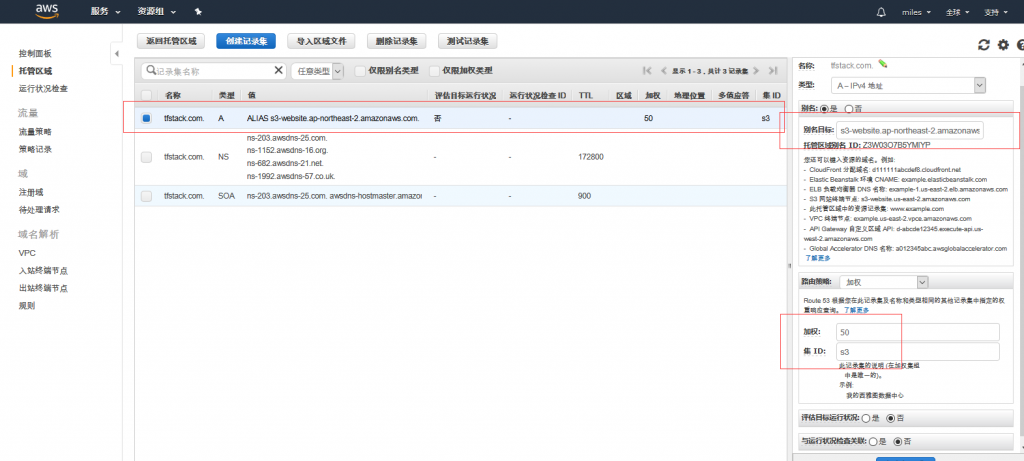Click the 加权 value field

[x=918, y=332]
